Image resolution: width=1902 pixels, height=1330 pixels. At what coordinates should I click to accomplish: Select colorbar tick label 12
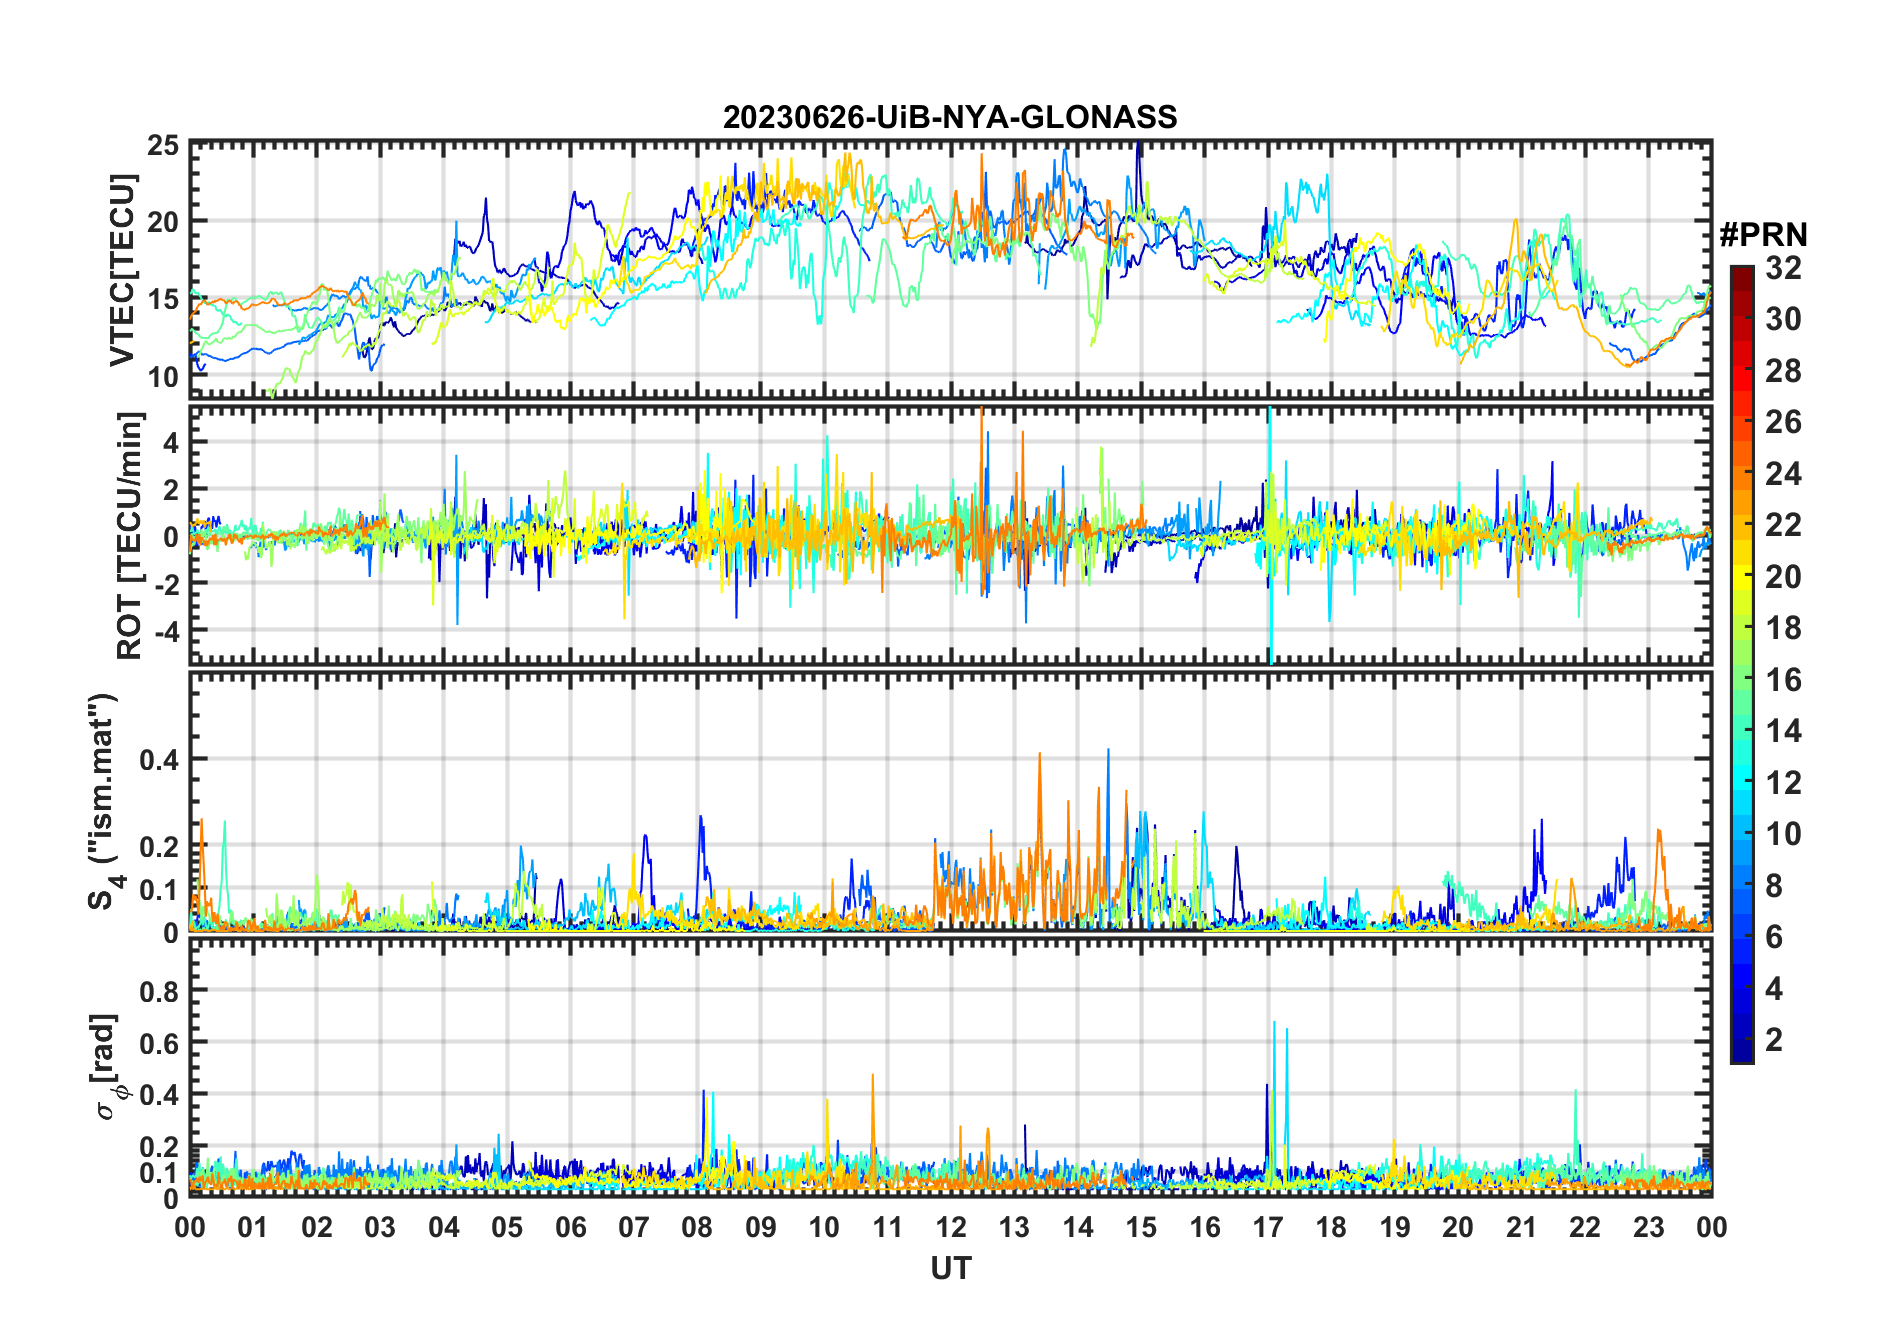click(1783, 783)
